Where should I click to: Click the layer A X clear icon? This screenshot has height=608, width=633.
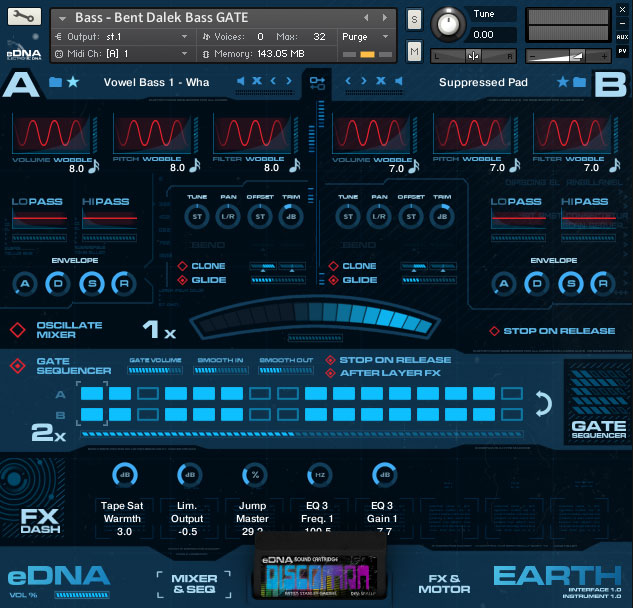pyautogui.click(x=256, y=82)
